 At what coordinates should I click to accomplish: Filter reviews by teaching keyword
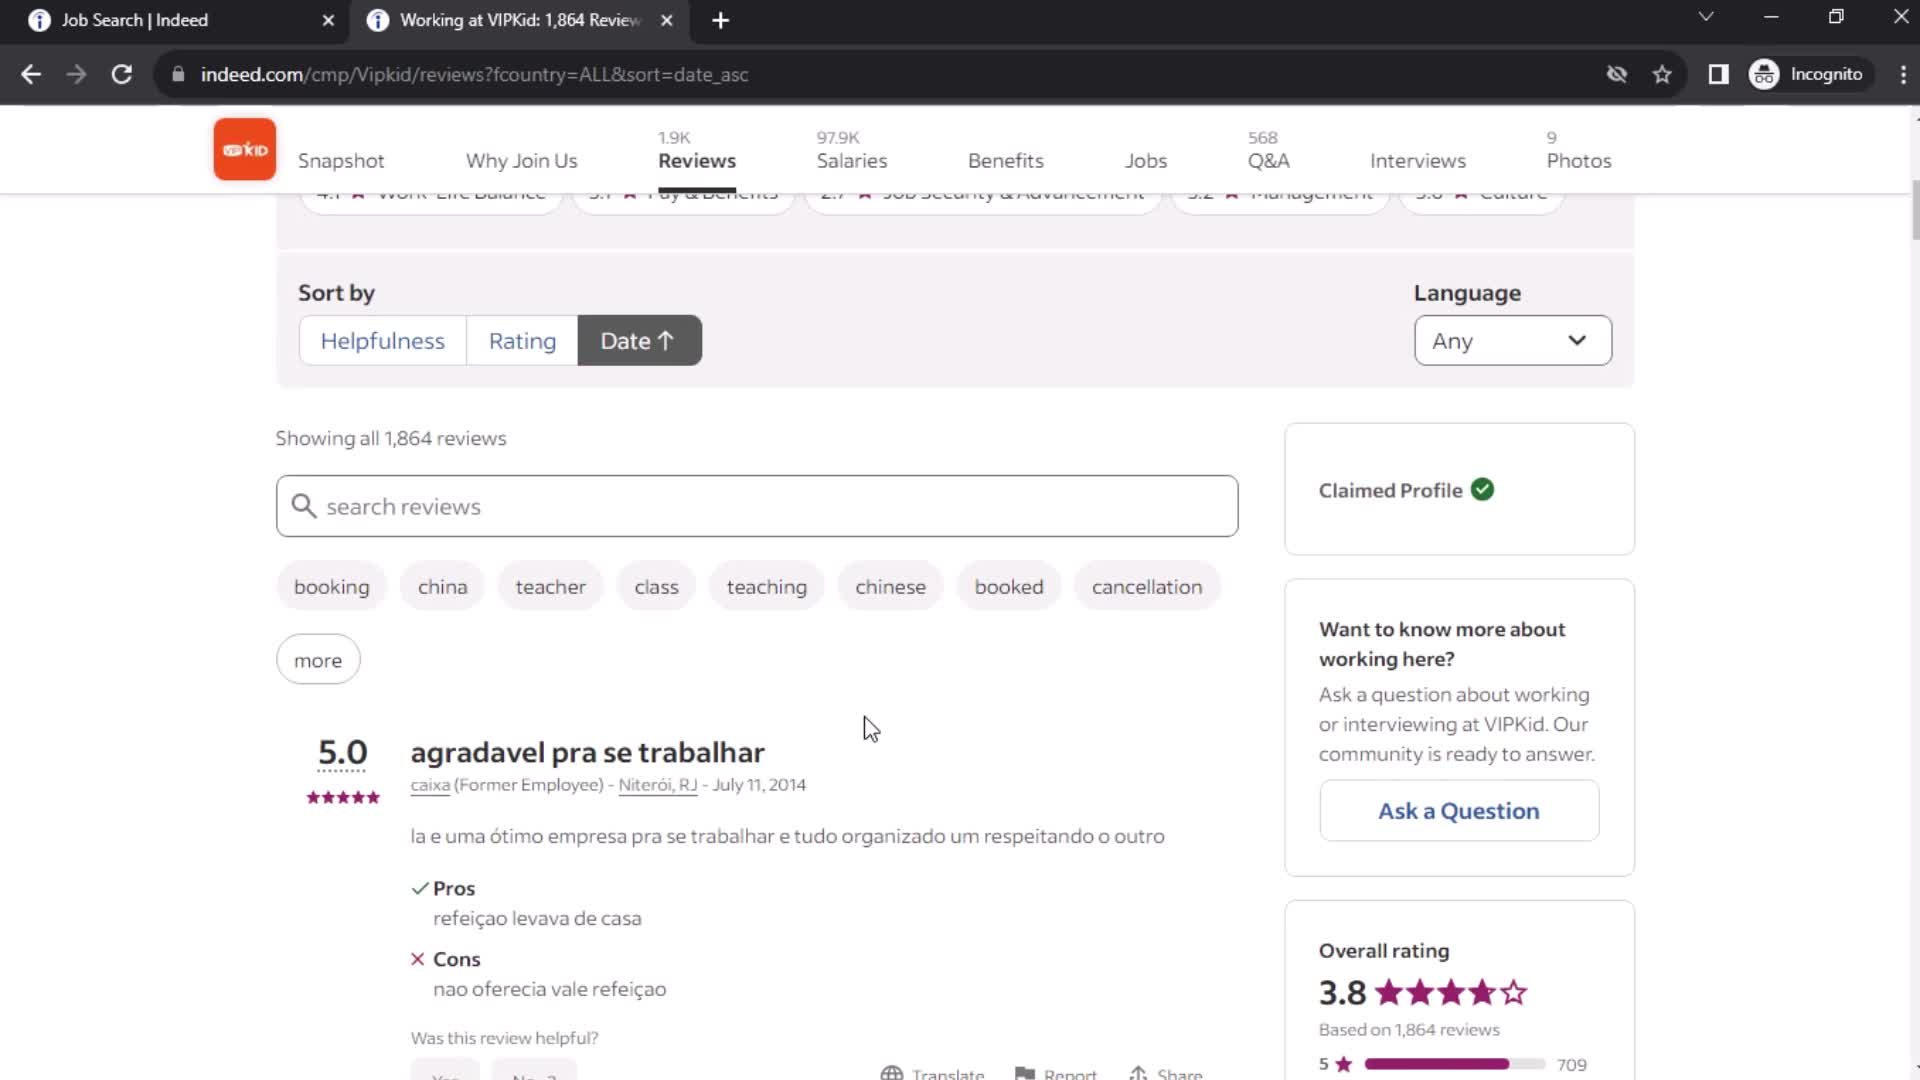(766, 587)
